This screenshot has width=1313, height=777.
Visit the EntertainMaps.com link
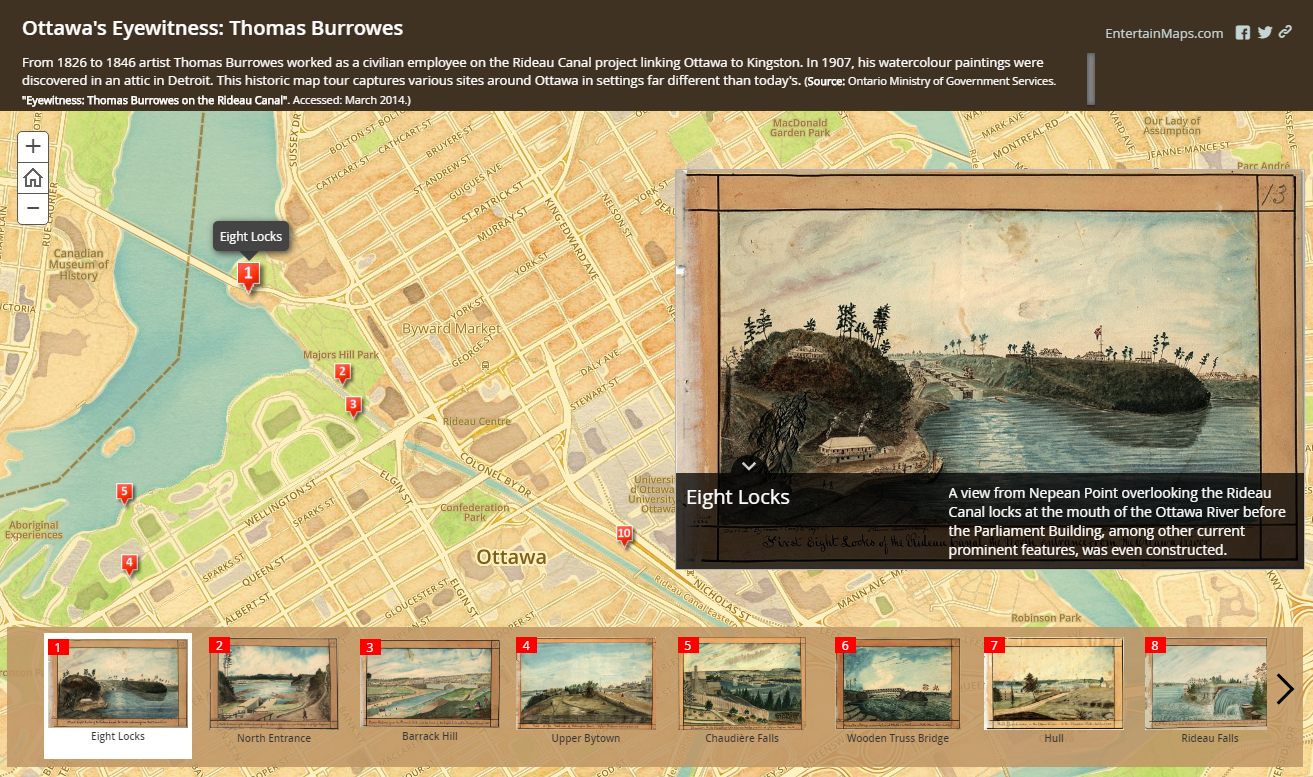tap(1164, 33)
